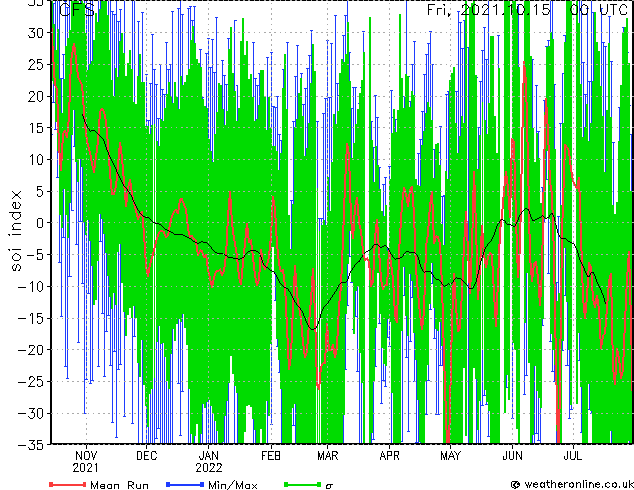
Task: Click the sigma symbol legend label
Action: pos(329,485)
